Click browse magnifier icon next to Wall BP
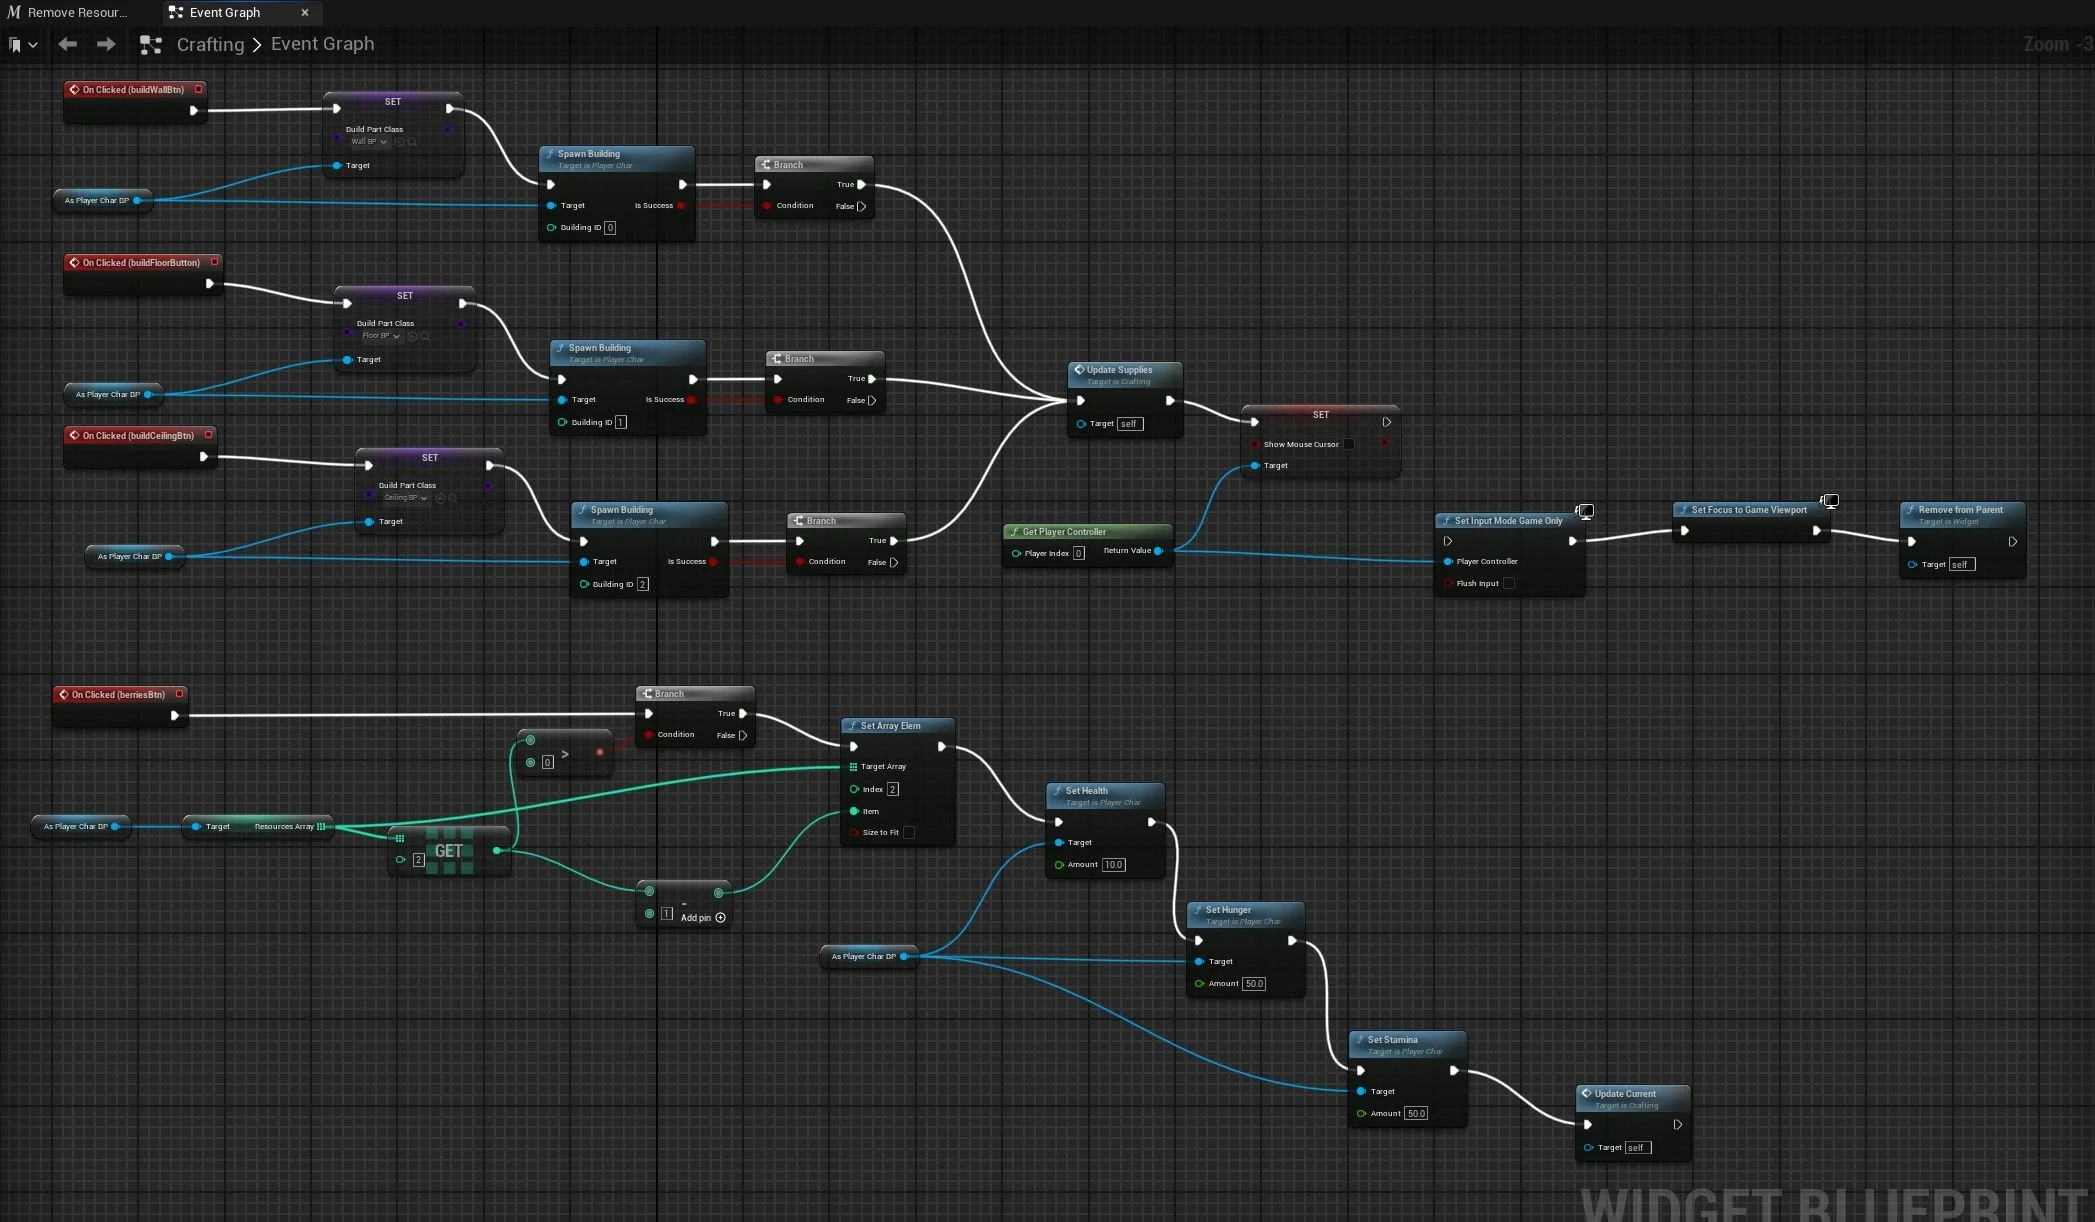The width and height of the screenshot is (2095, 1222). tap(412, 142)
